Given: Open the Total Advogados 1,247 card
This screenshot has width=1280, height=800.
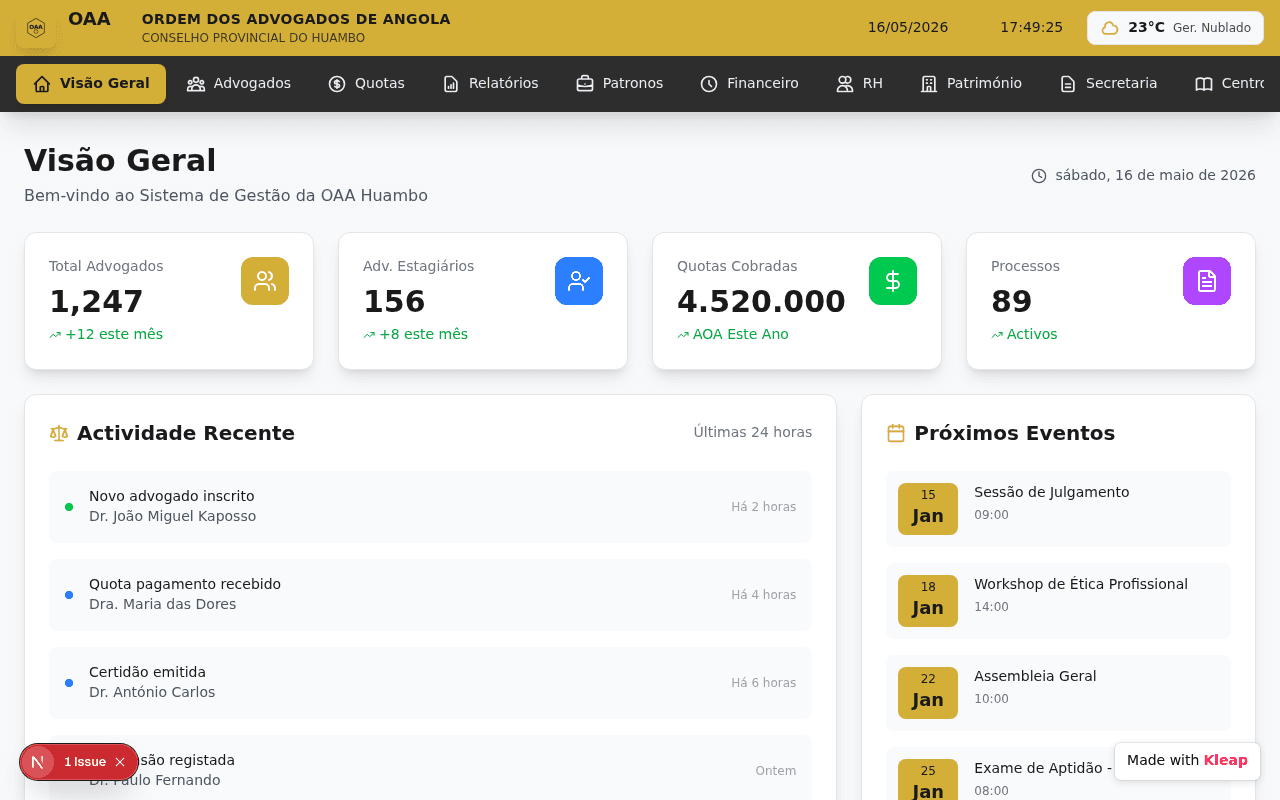Looking at the screenshot, I should [x=169, y=301].
